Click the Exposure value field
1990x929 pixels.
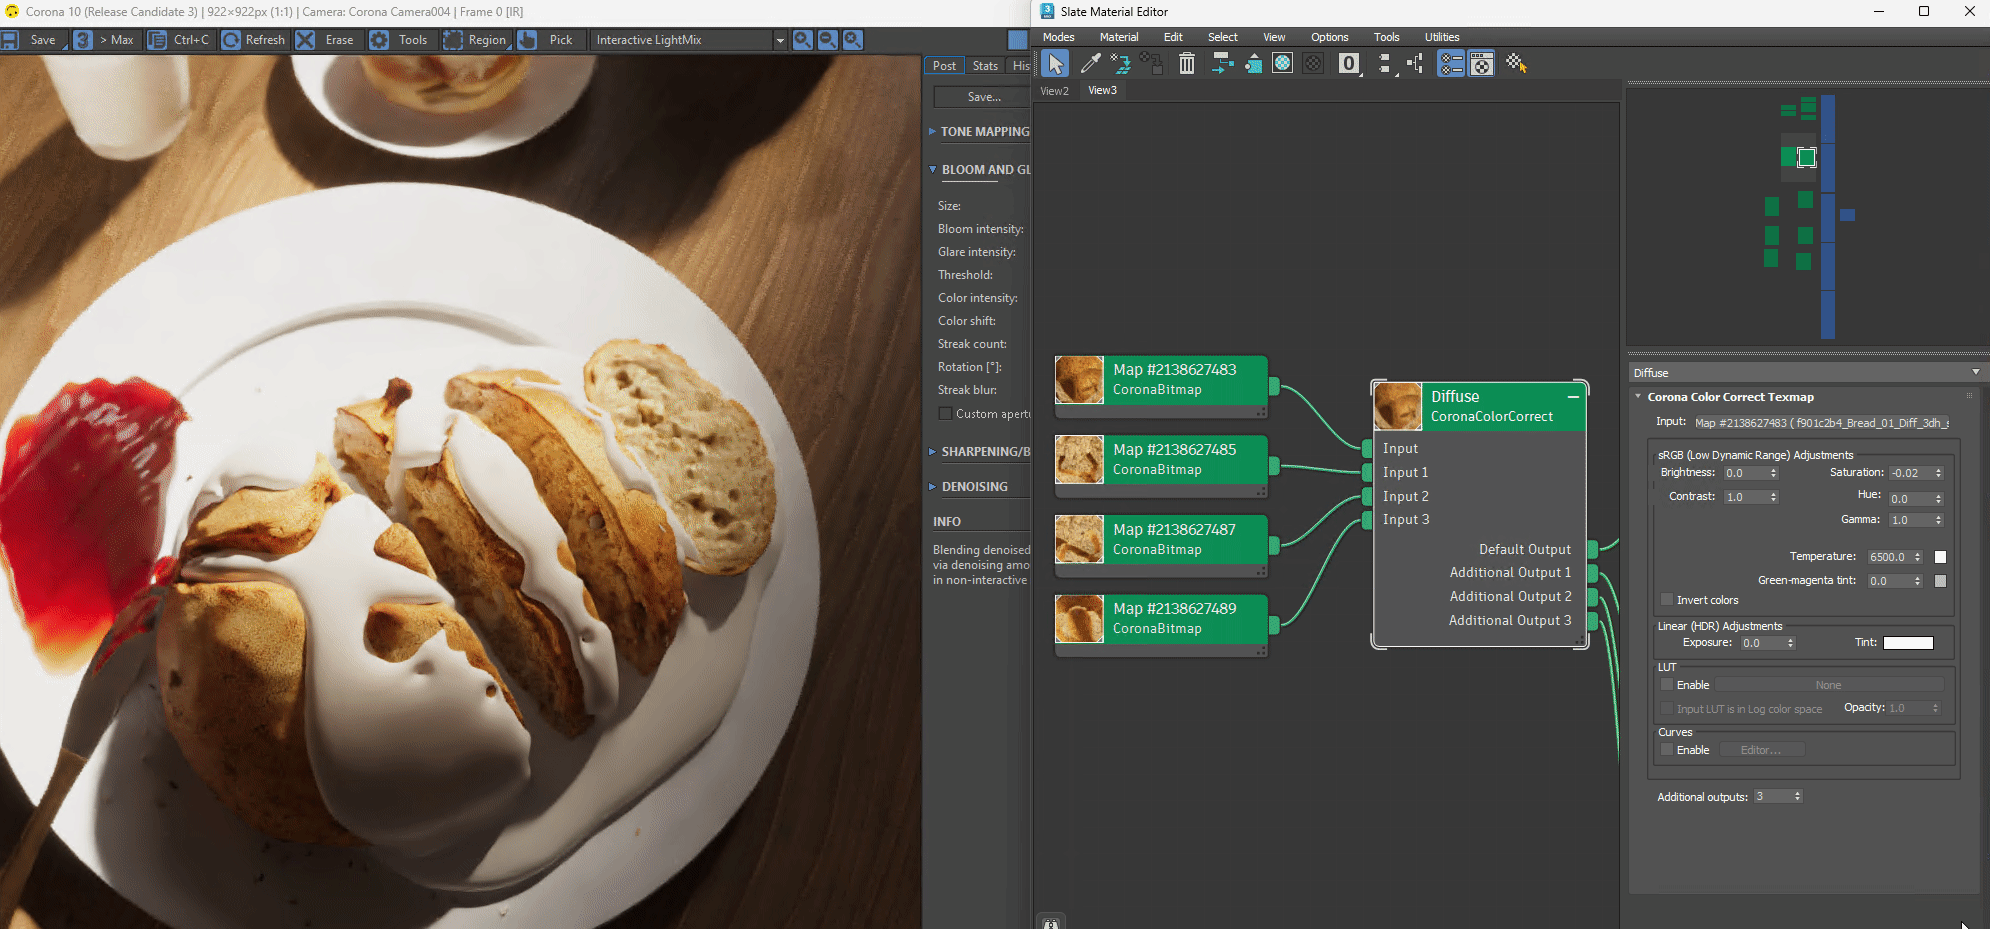[x=1762, y=643]
